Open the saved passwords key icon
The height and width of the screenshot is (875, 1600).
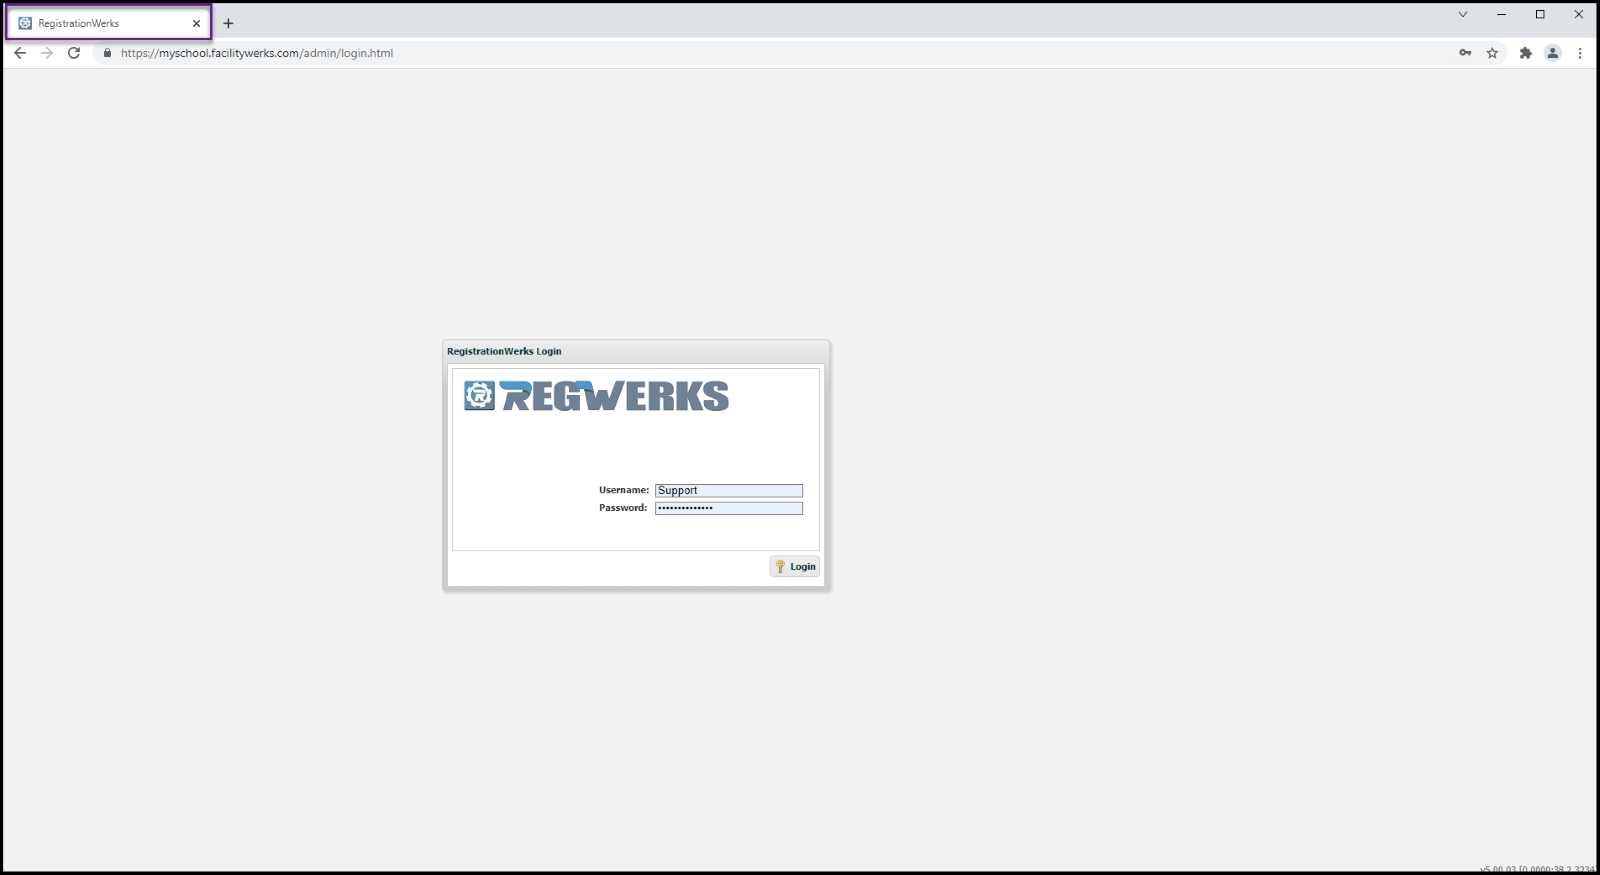tap(1465, 53)
